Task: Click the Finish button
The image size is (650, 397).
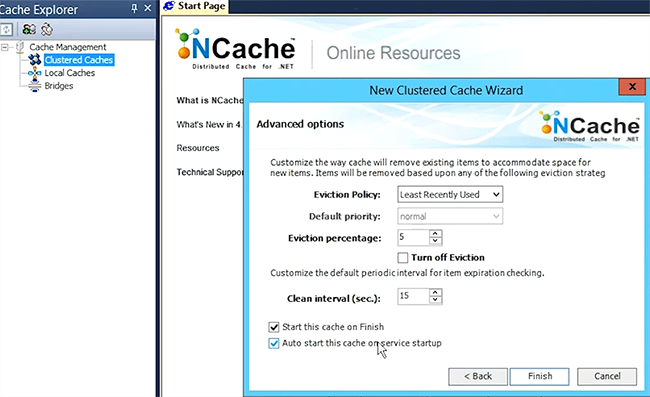Action: tap(539, 376)
